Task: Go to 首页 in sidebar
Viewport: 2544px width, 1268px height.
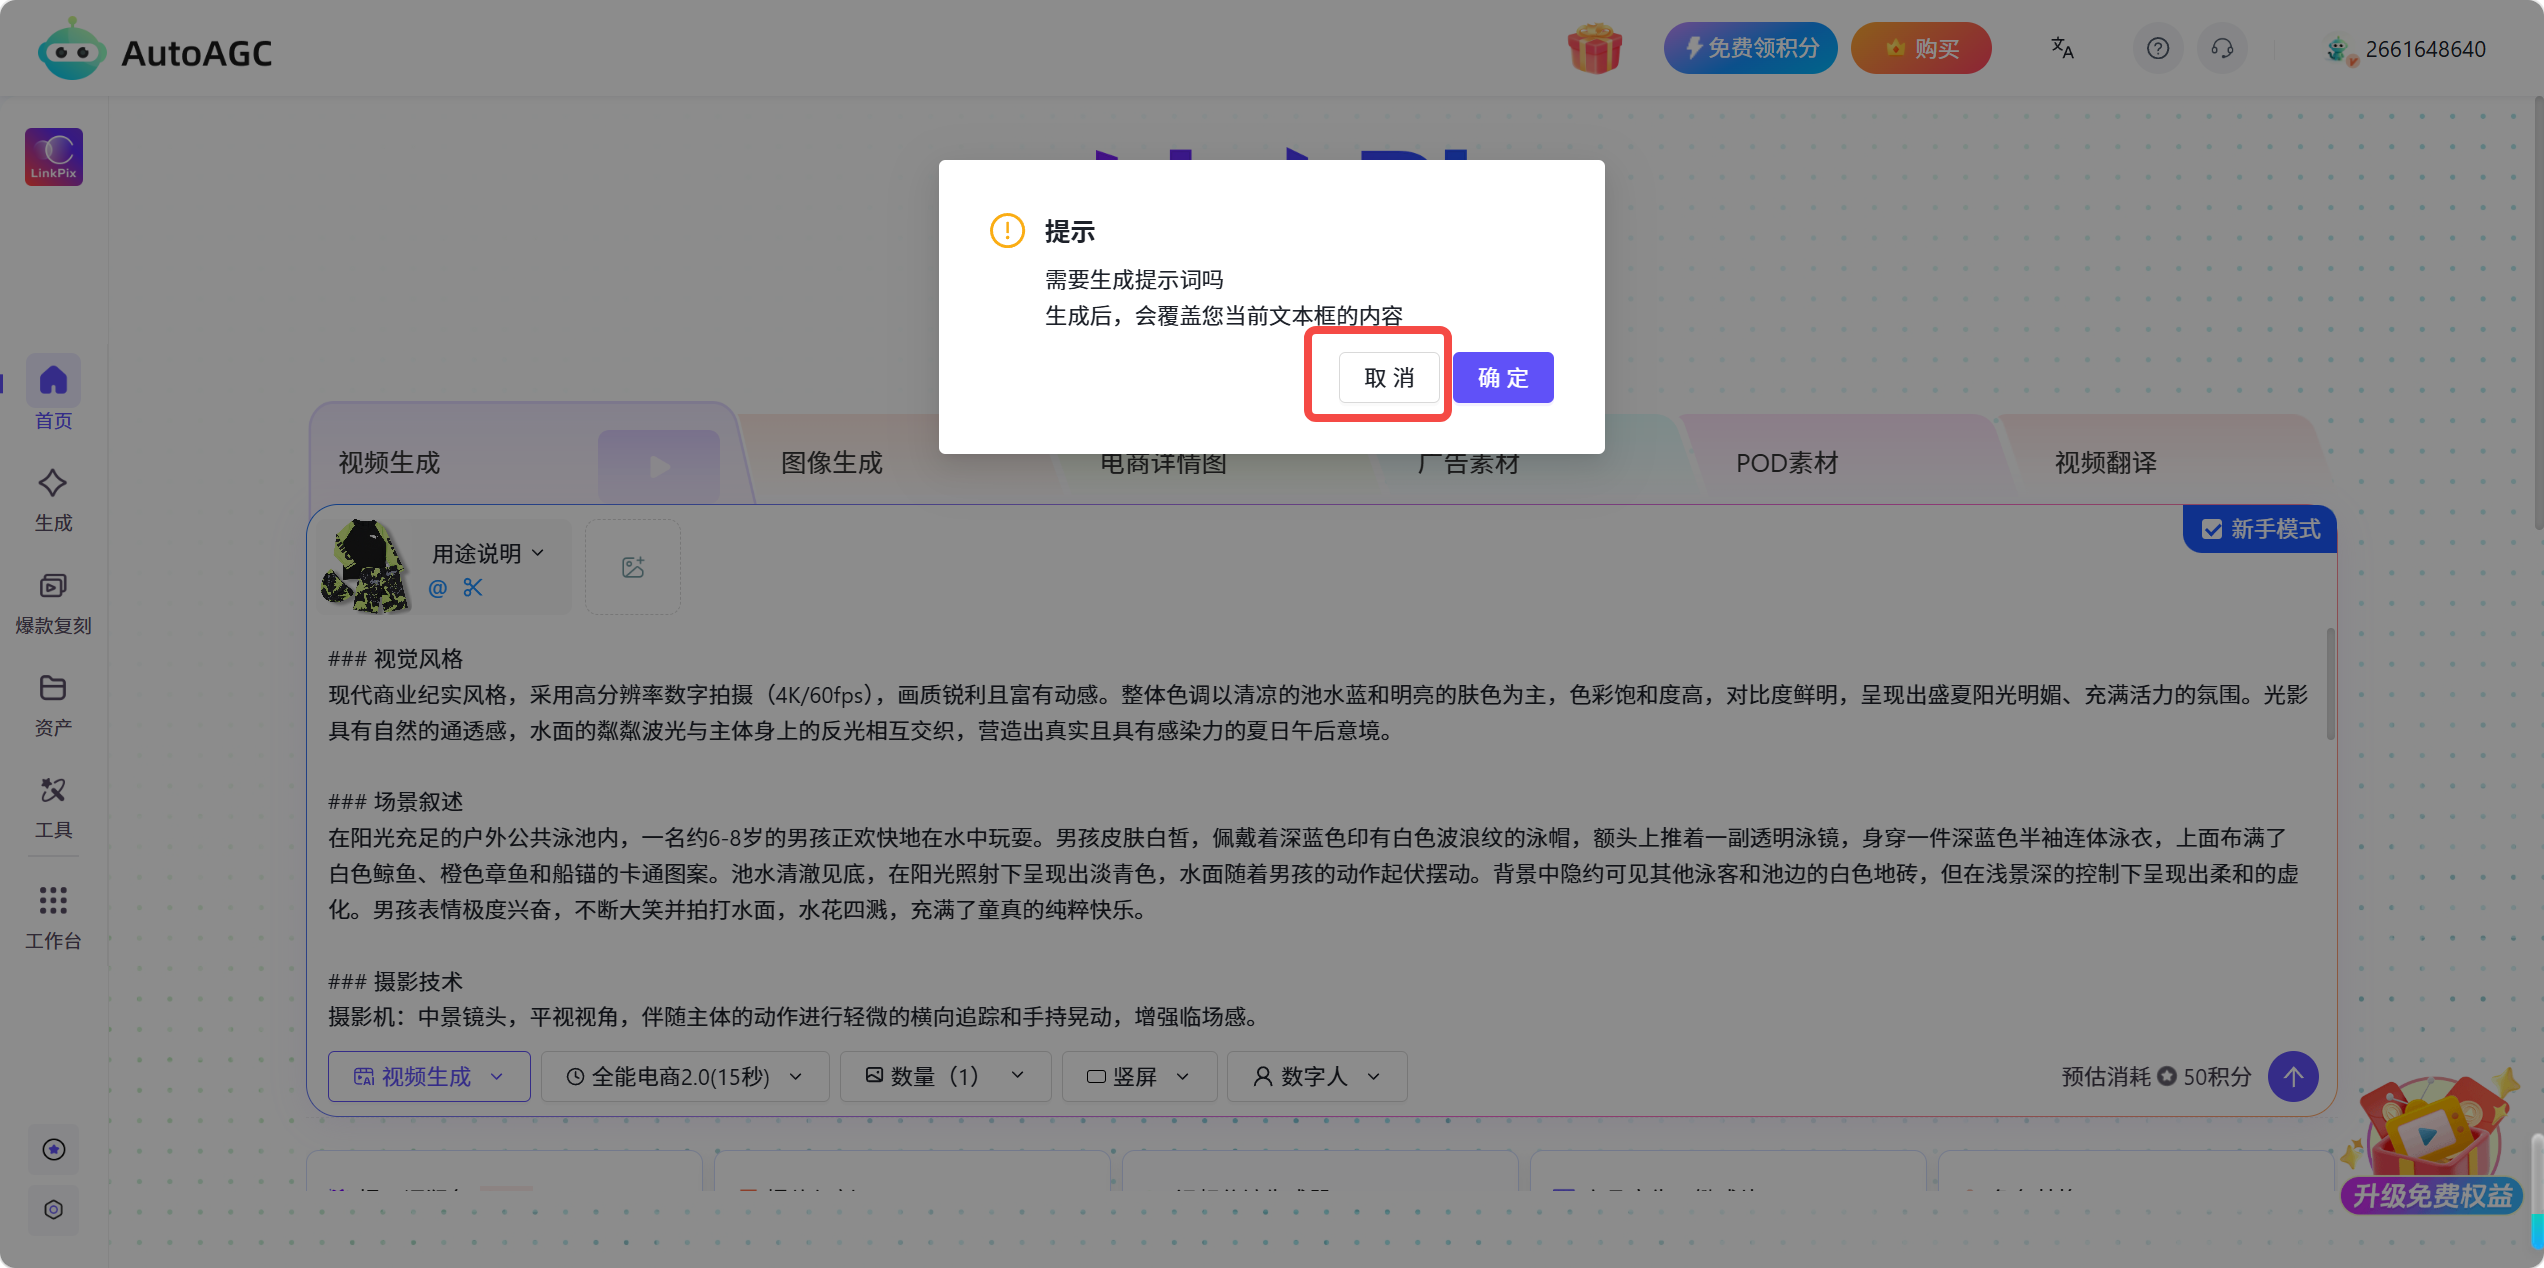Action: 53,393
